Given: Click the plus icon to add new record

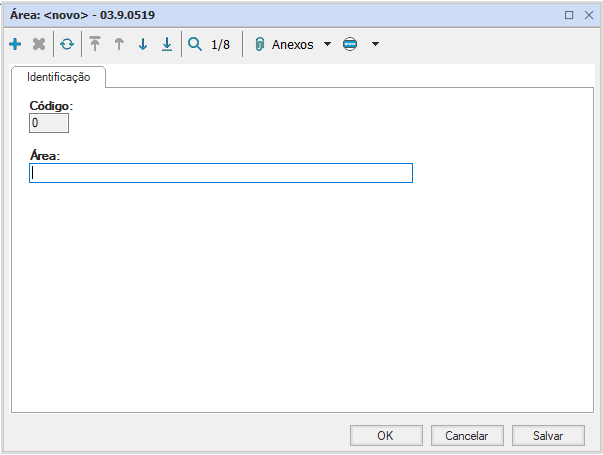Looking at the screenshot, I should 15,45.
